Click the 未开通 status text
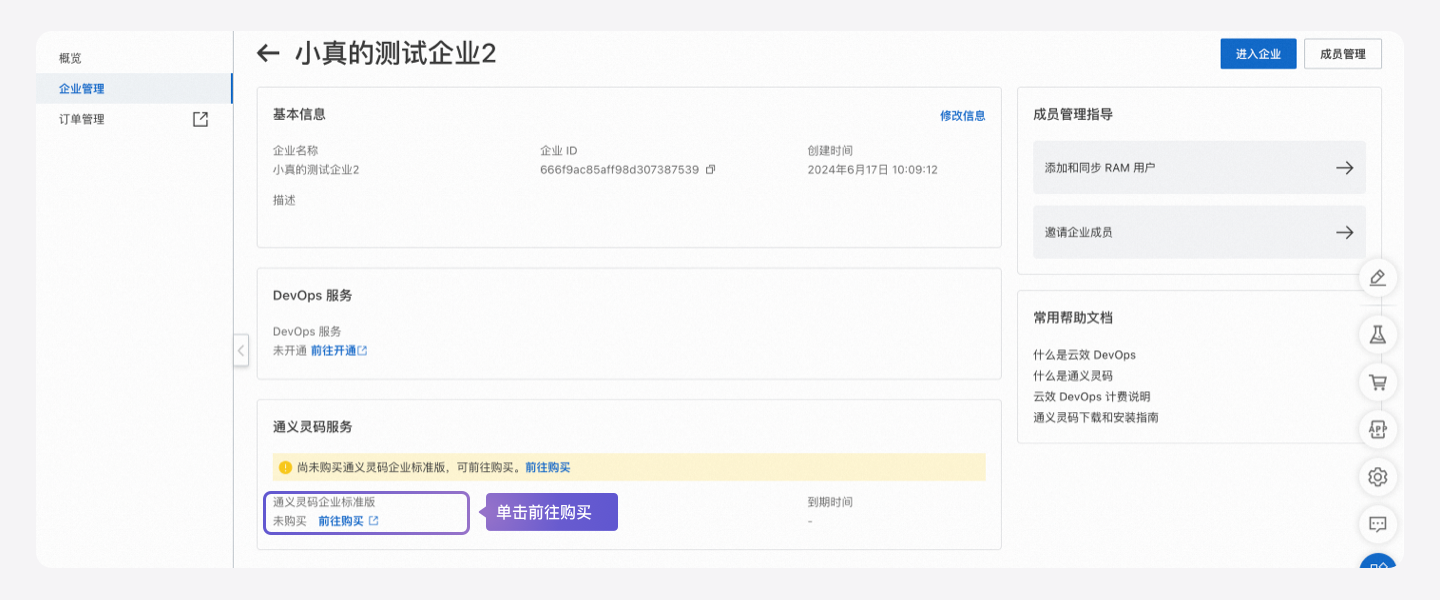Viewport: 1440px width, 600px height. coord(289,351)
